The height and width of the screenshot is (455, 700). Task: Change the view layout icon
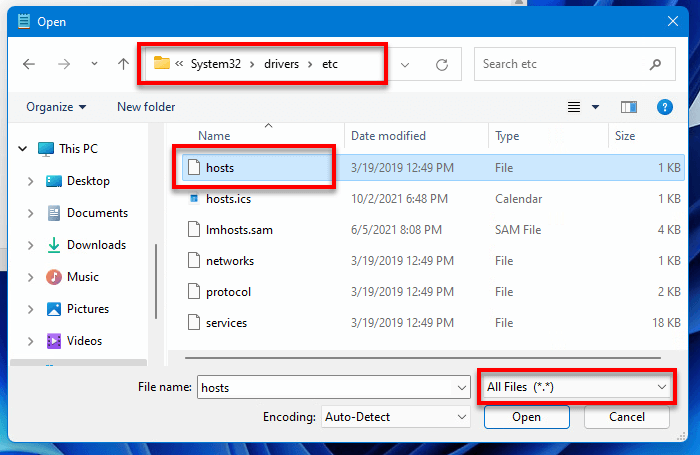pyautogui.click(x=574, y=107)
